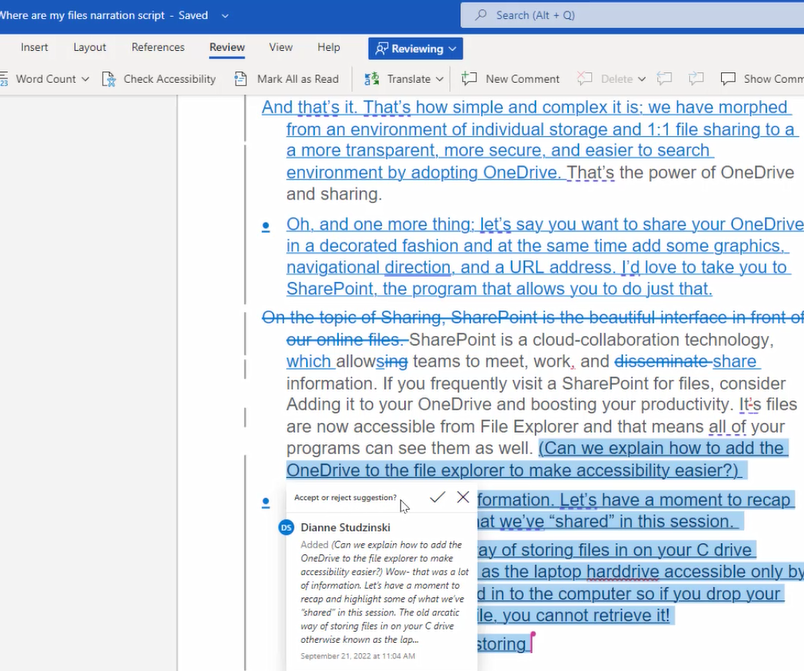Expand the Word Count dropdown

(85, 79)
